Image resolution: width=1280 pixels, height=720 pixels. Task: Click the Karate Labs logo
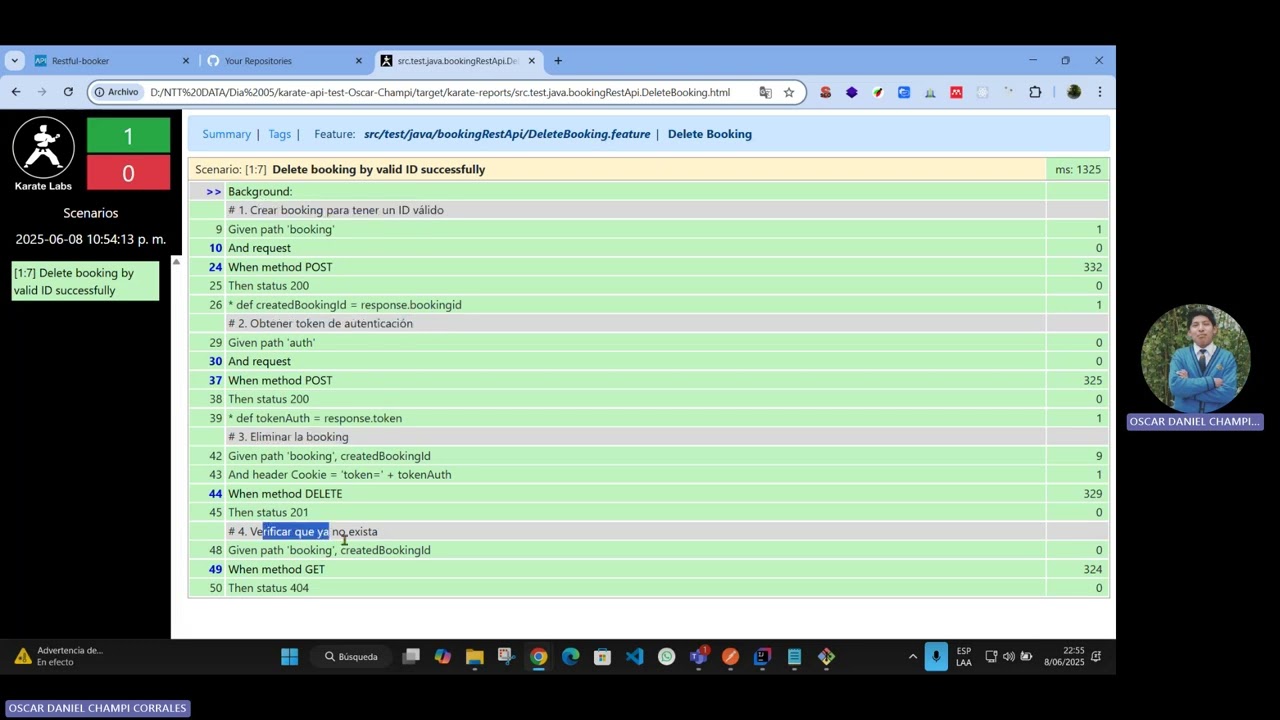[43, 153]
